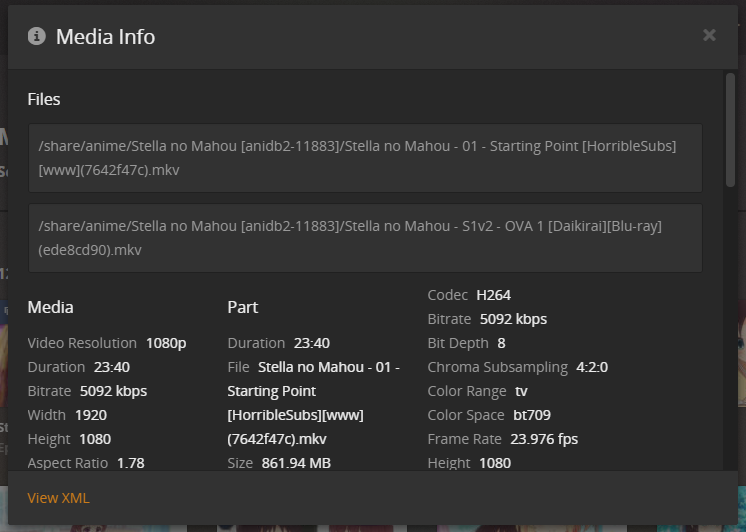Select the Starting Point [HorribleSubs] file path
This screenshot has height=532, width=746.
pyautogui.click(x=365, y=158)
